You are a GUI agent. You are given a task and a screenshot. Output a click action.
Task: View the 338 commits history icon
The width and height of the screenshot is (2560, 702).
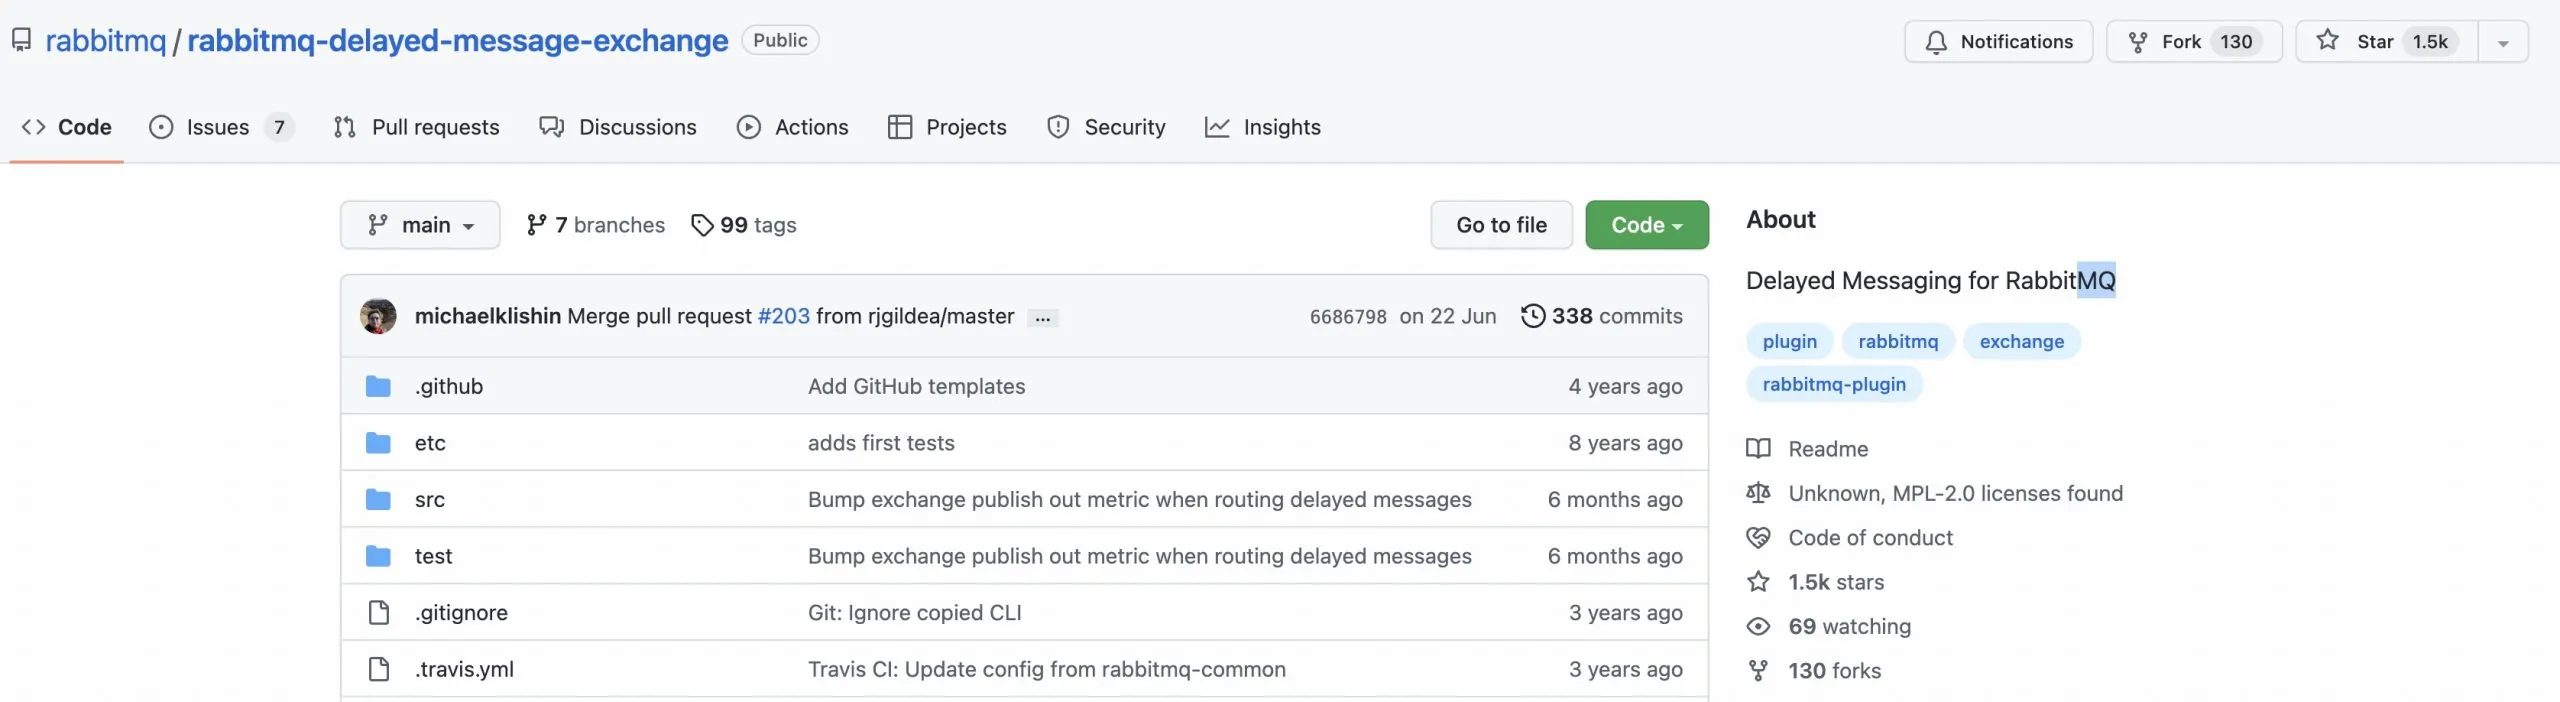[x=1532, y=316]
